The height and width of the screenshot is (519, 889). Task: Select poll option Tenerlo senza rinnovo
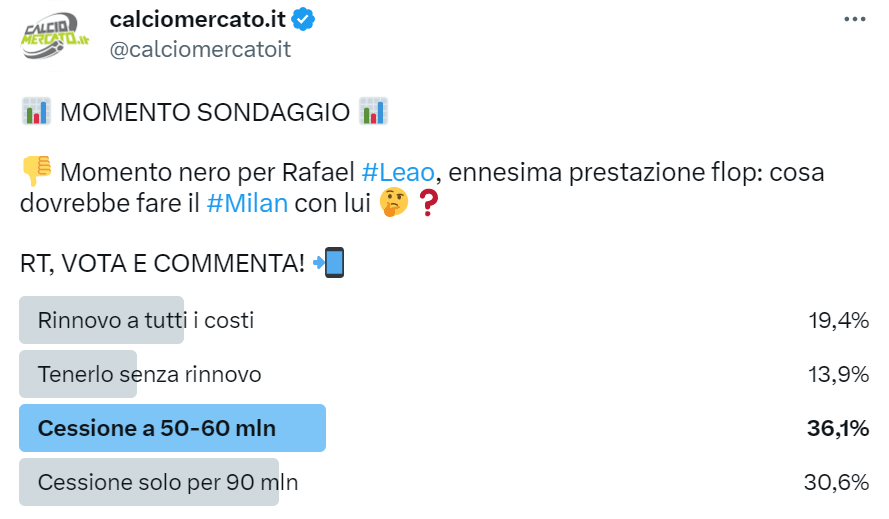150,374
